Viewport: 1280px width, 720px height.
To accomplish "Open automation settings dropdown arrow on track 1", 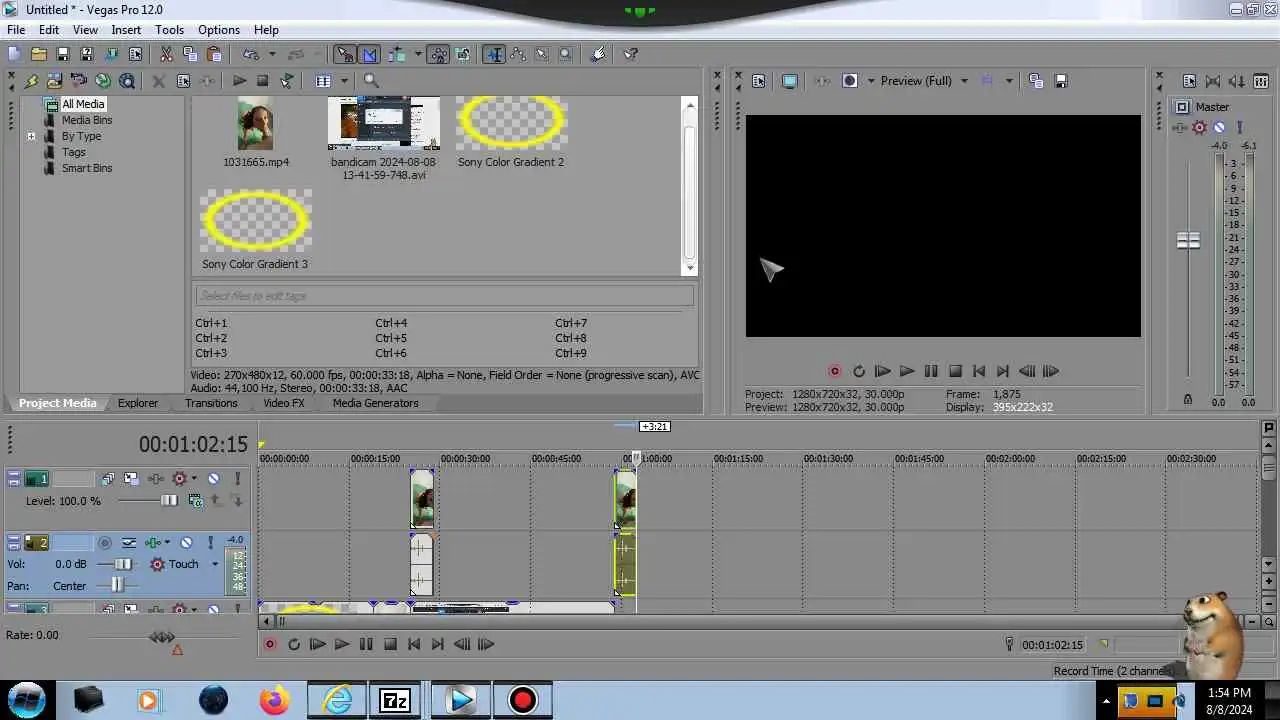I will [194, 479].
